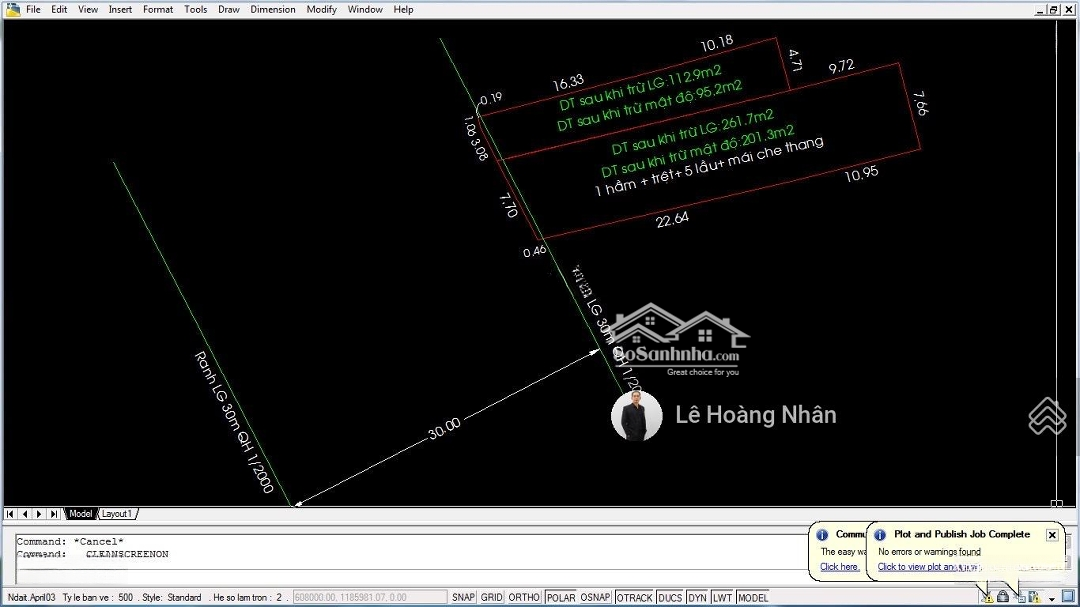Viewport: 1080px width, 607px height.
Task: Click the previous layout tab arrow
Action: 24,514
